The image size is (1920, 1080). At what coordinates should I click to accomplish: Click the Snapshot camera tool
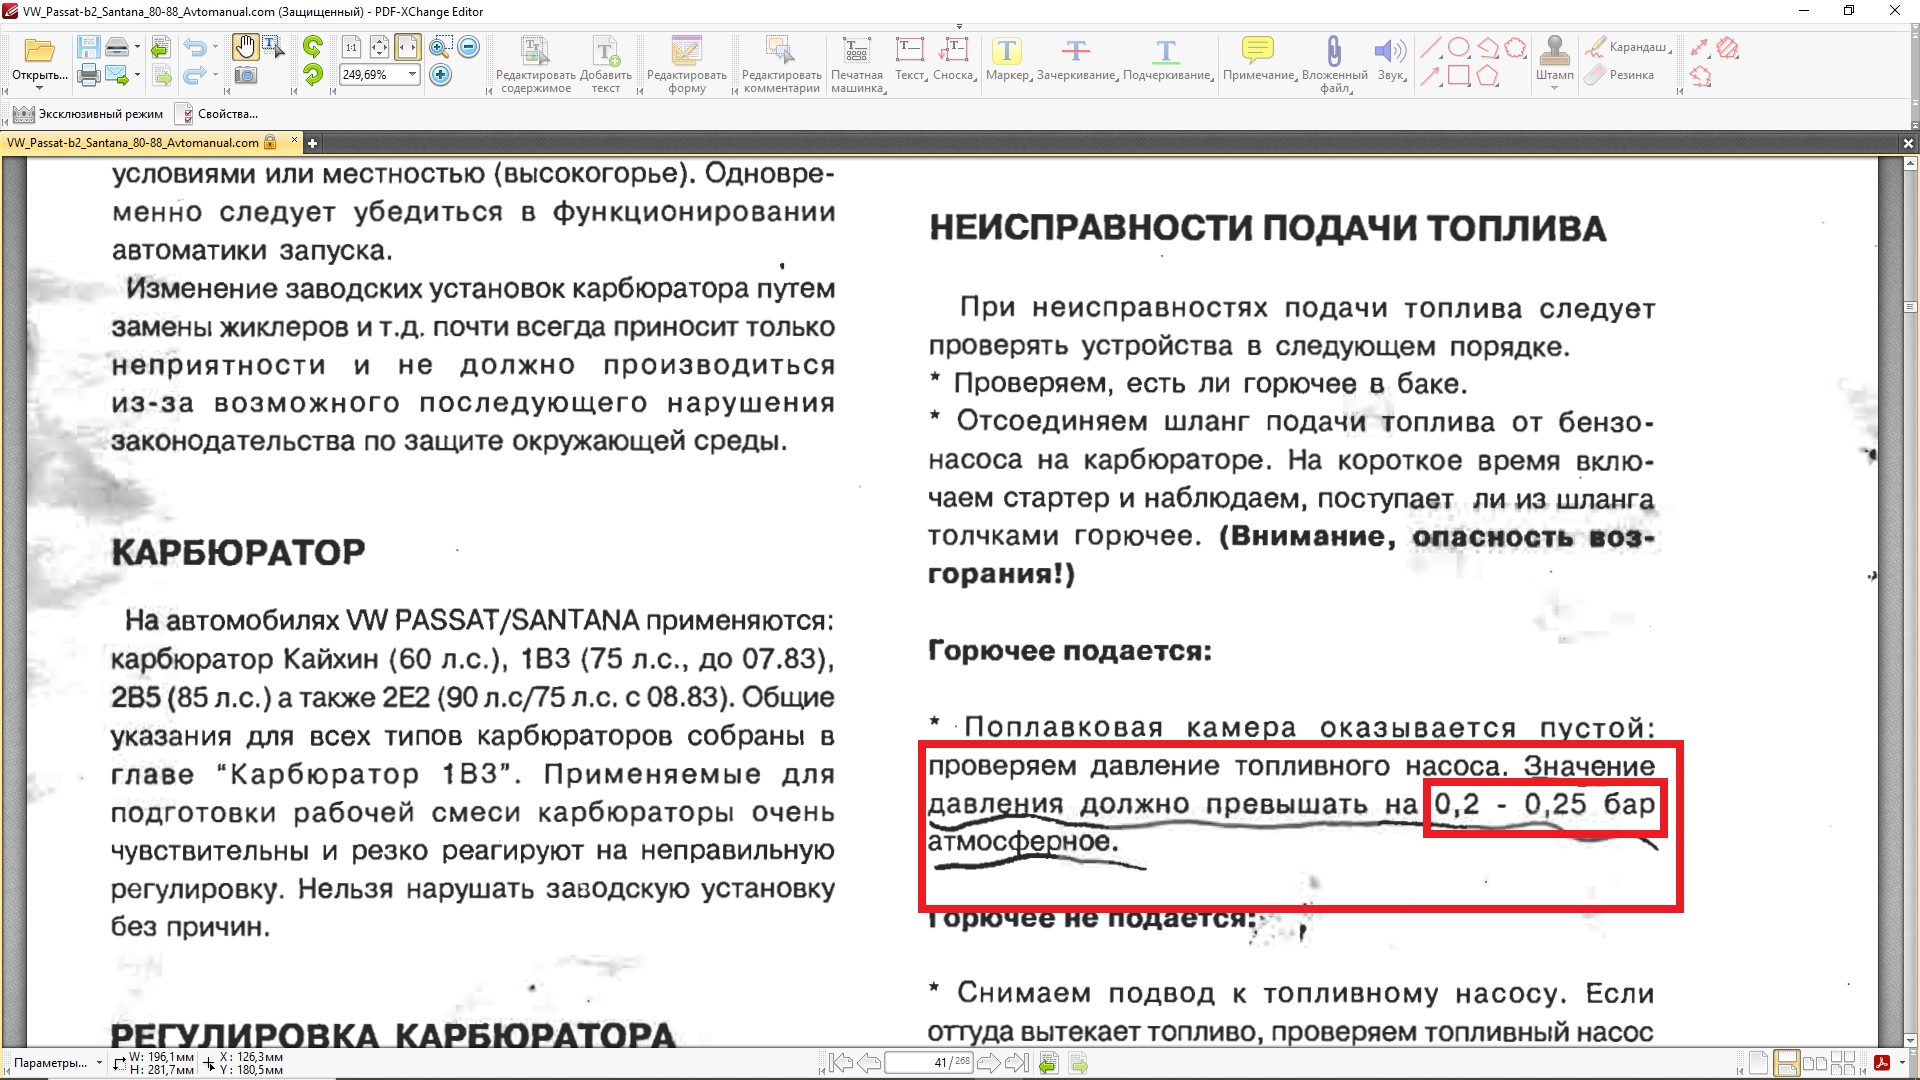245,75
